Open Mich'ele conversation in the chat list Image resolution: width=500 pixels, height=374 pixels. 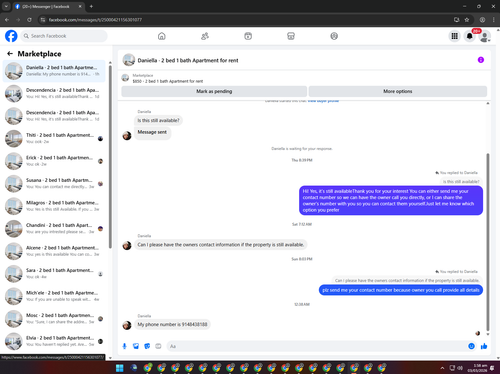[x=54, y=296]
